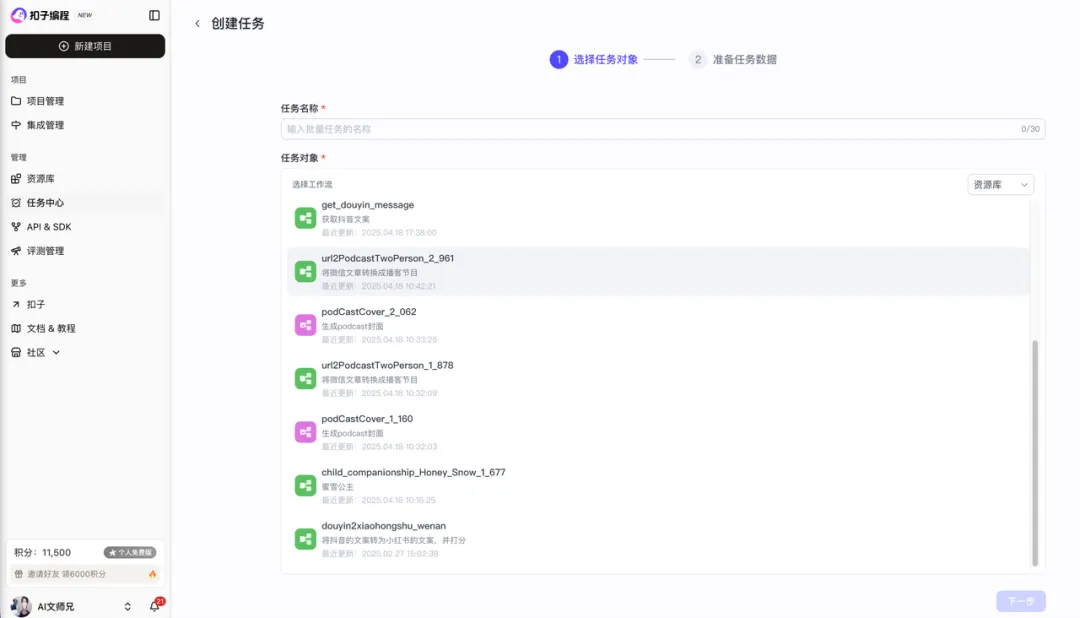Select workflow url2PodcastTwoPerson_1_878
The height and width of the screenshot is (618, 1080).
pos(658,379)
